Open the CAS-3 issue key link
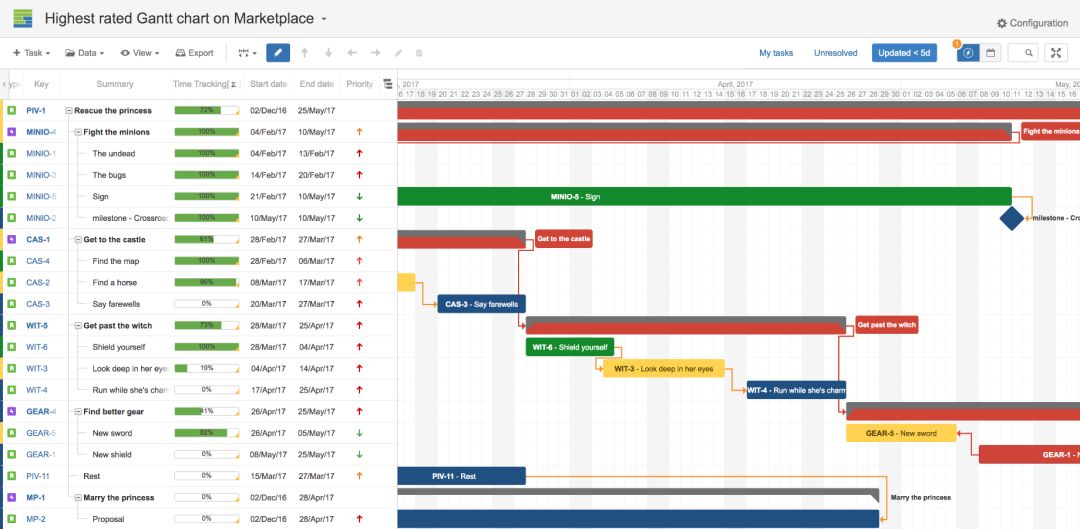This screenshot has height=529, width=1080. pyautogui.click(x=38, y=304)
